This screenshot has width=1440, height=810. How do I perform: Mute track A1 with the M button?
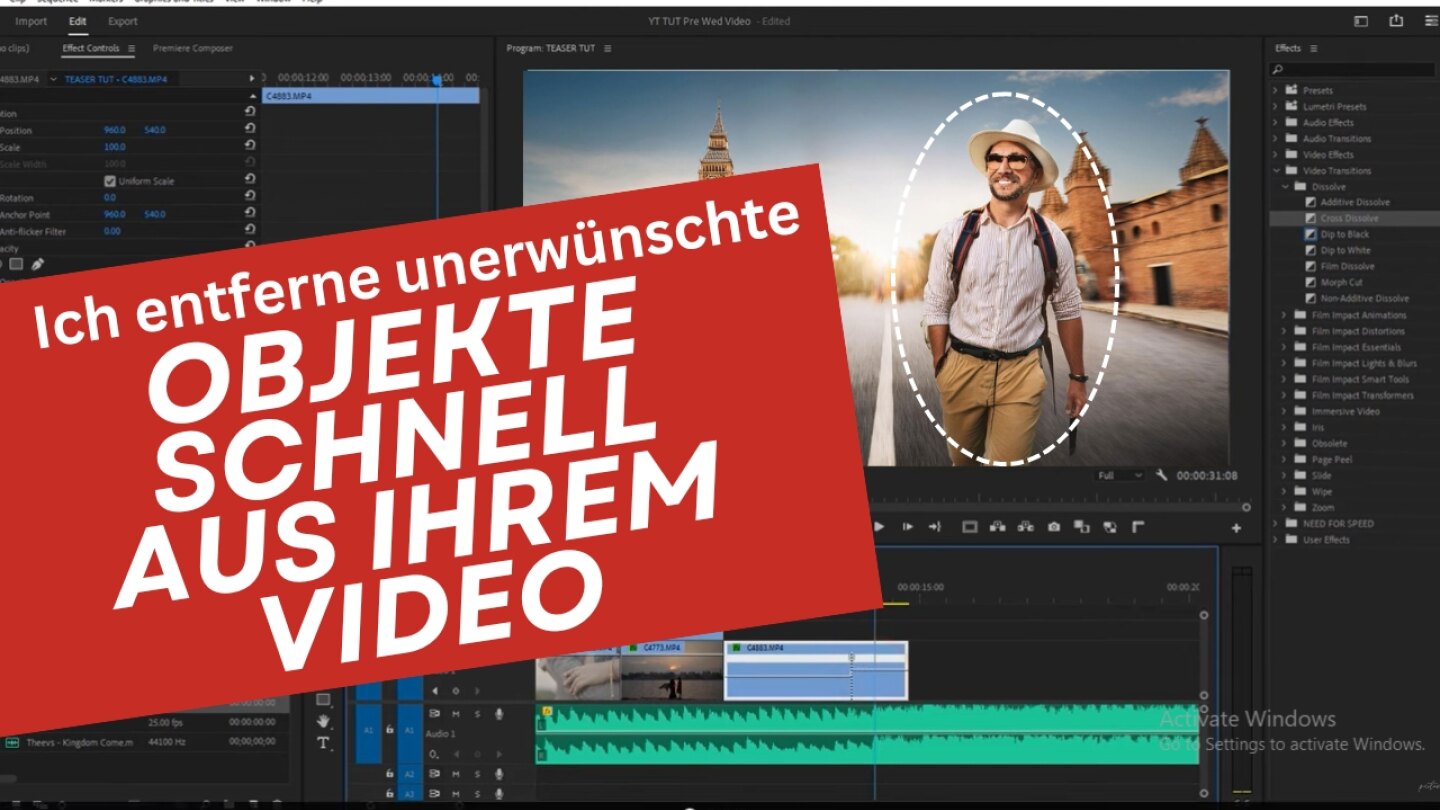(456, 713)
